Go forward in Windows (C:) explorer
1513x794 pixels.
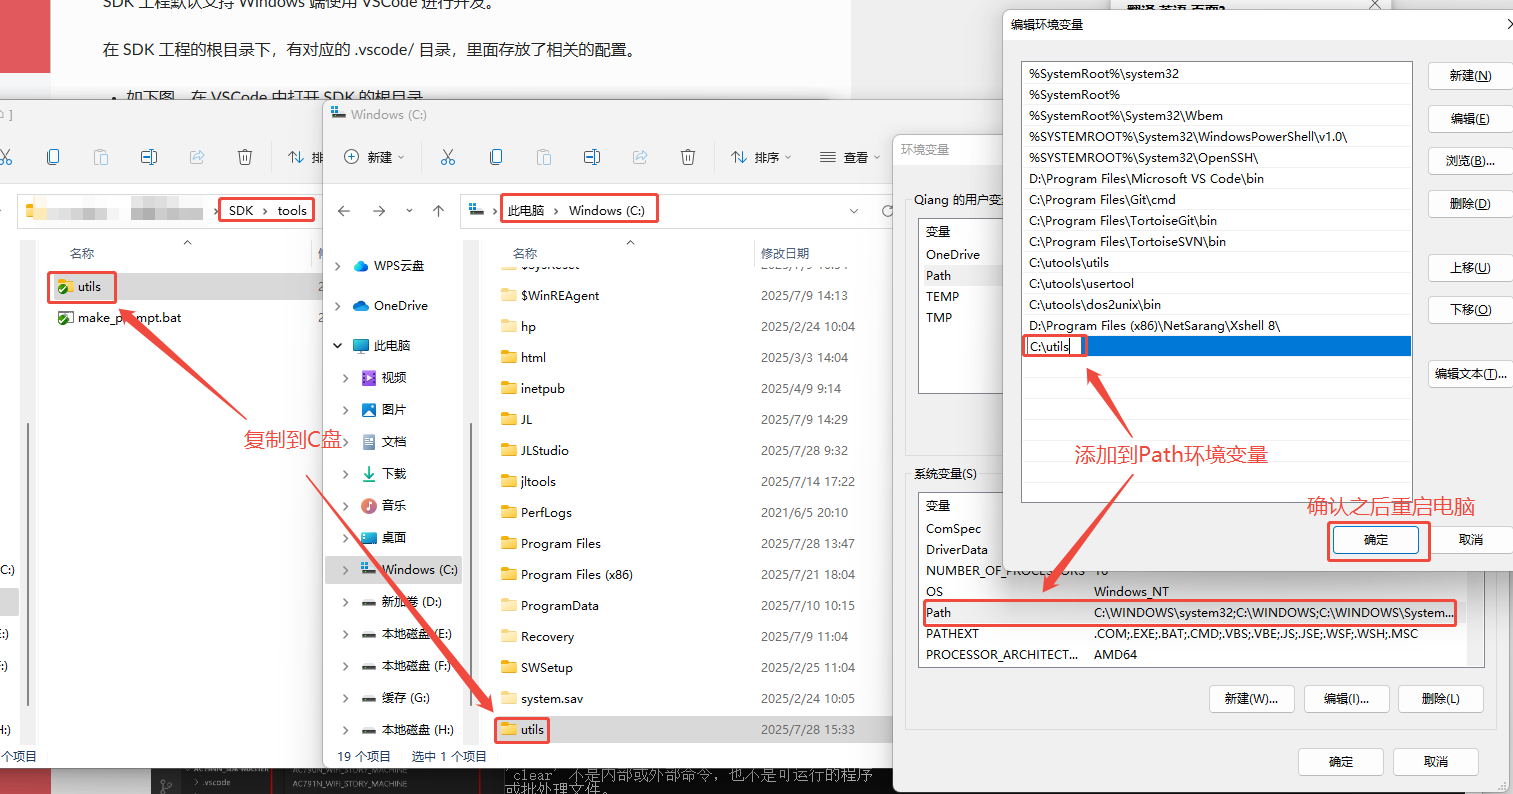[379, 211]
